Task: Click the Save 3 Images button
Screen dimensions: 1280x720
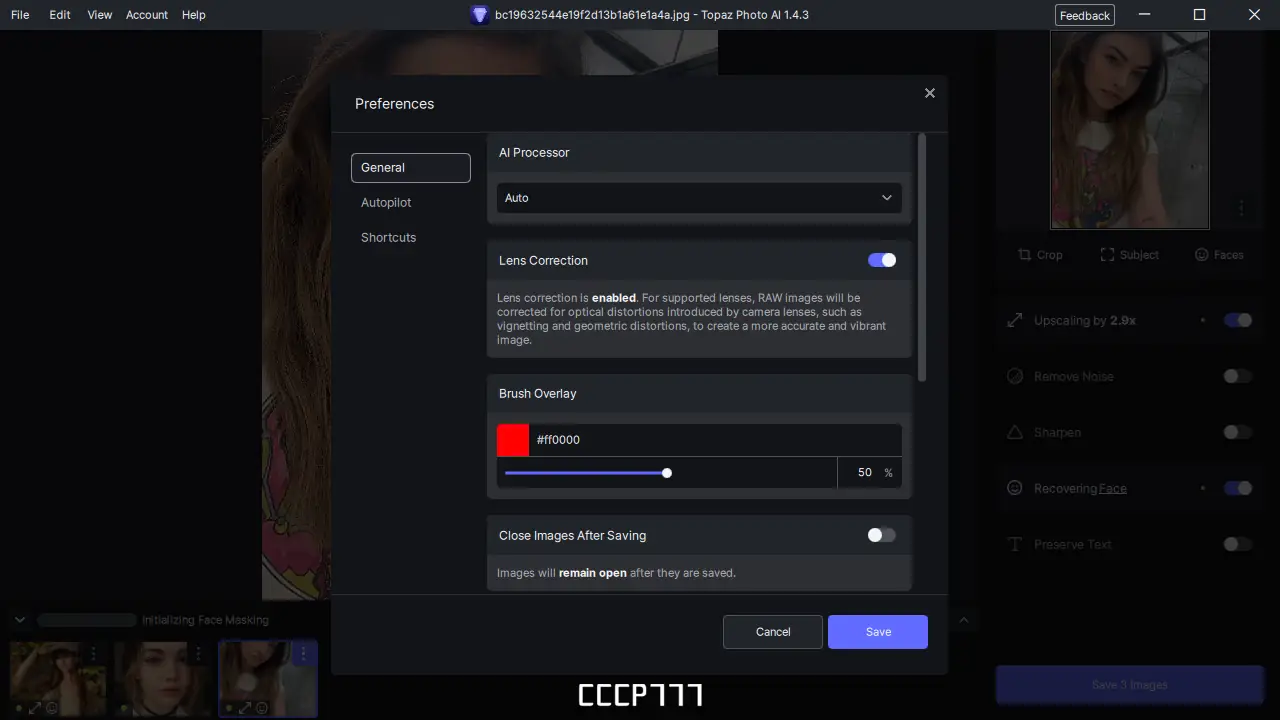Action: 1130,685
